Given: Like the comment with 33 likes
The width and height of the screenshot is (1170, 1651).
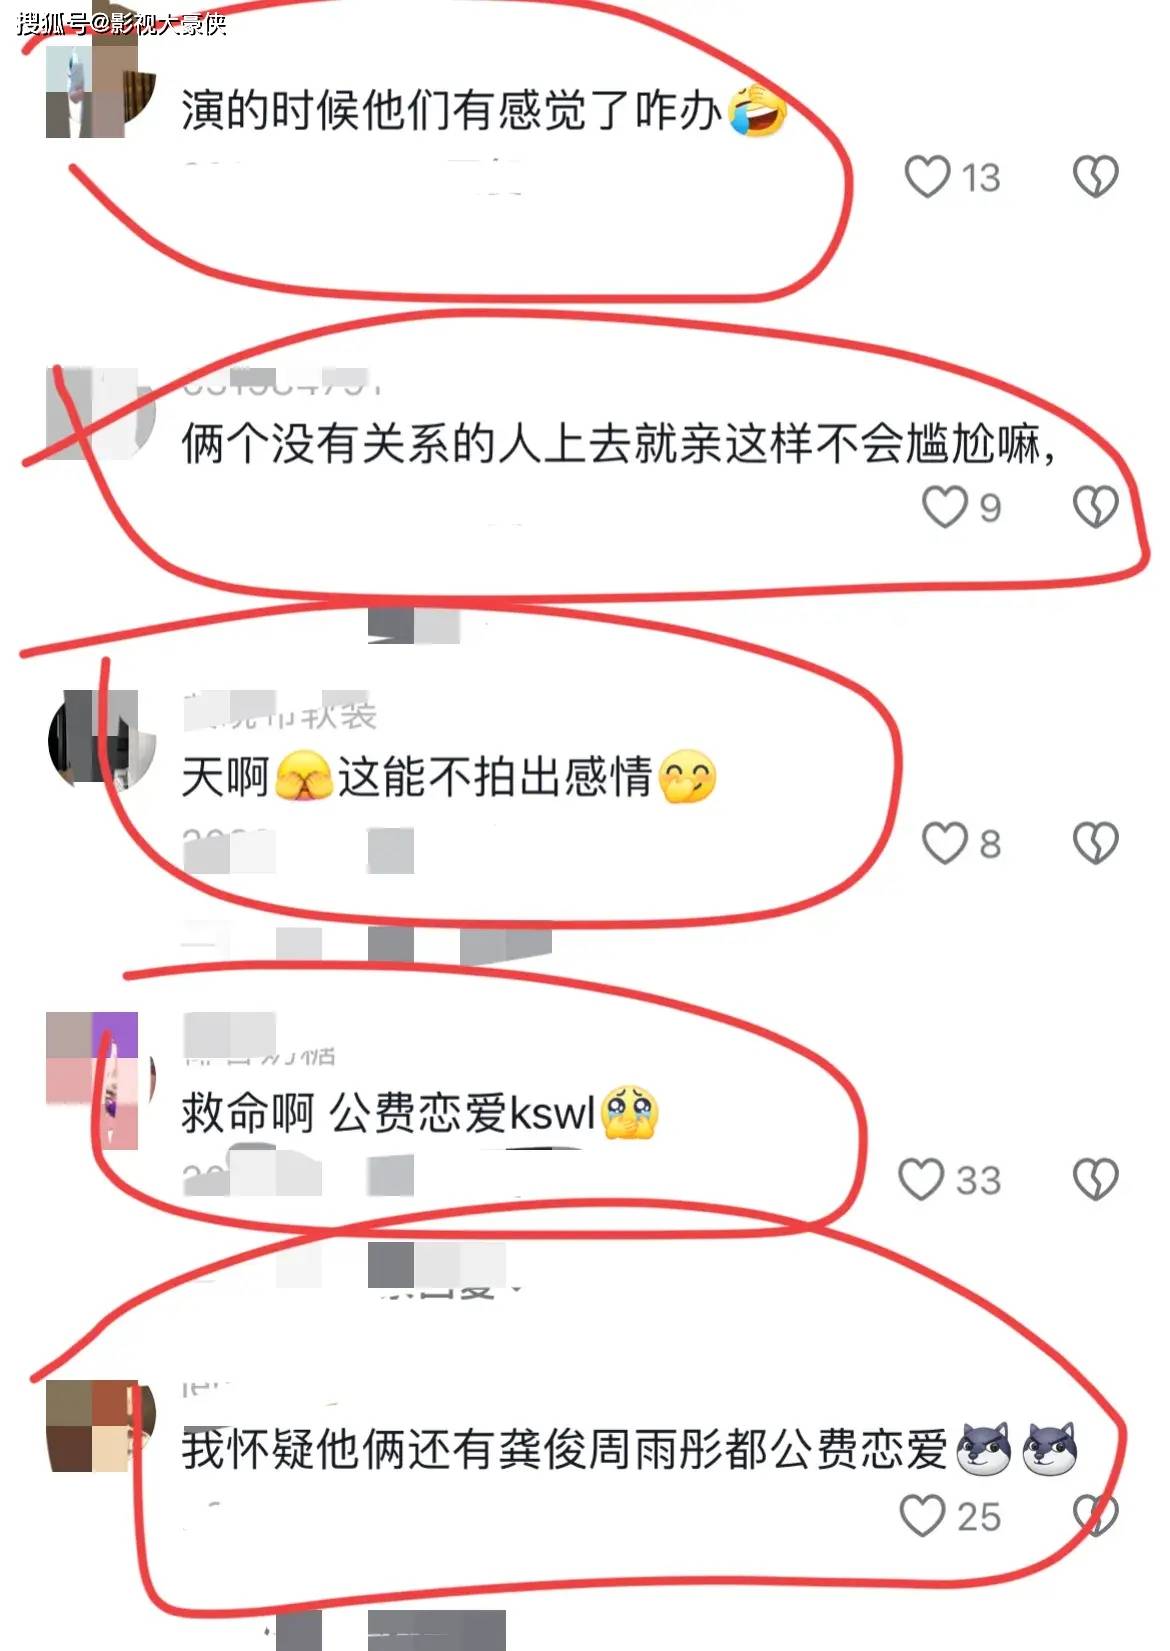Looking at the screenshot, I should click(921, 1179).
